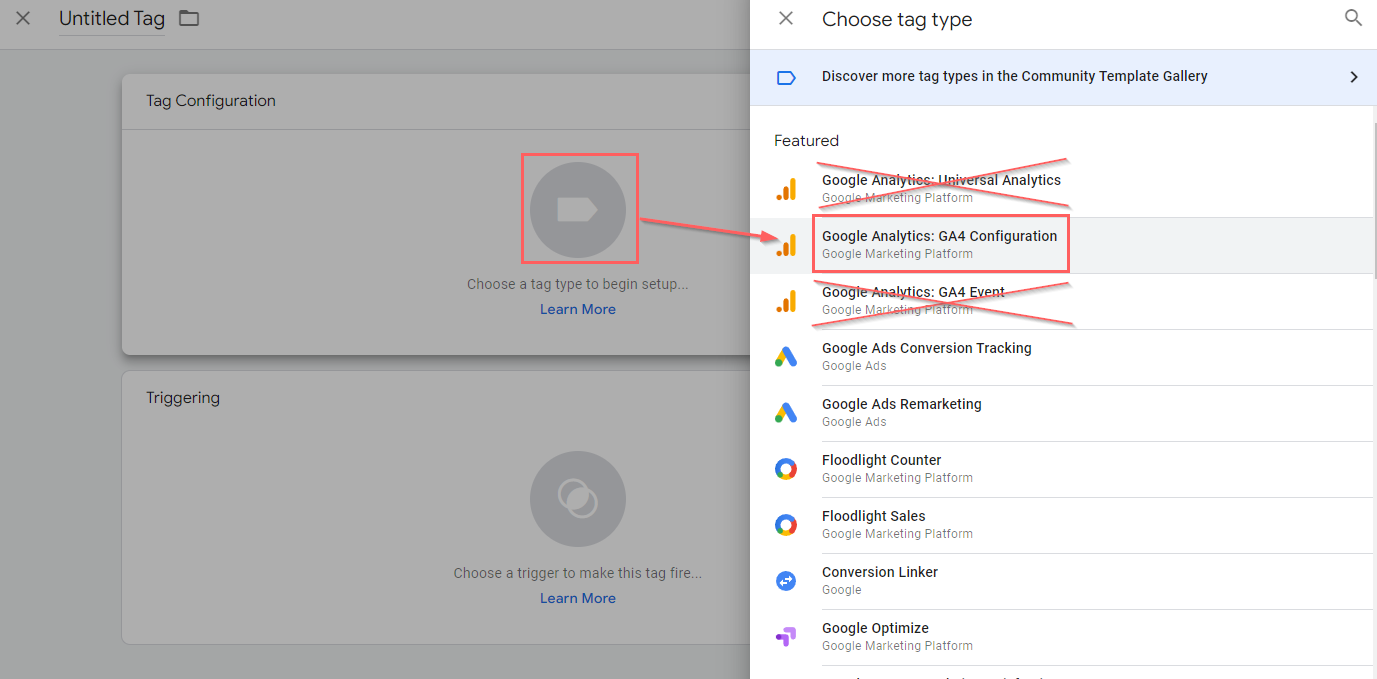Open the folder icon beside Untitled Tag
Viewport: 1377px width, 679px height.
coord(189,18)
